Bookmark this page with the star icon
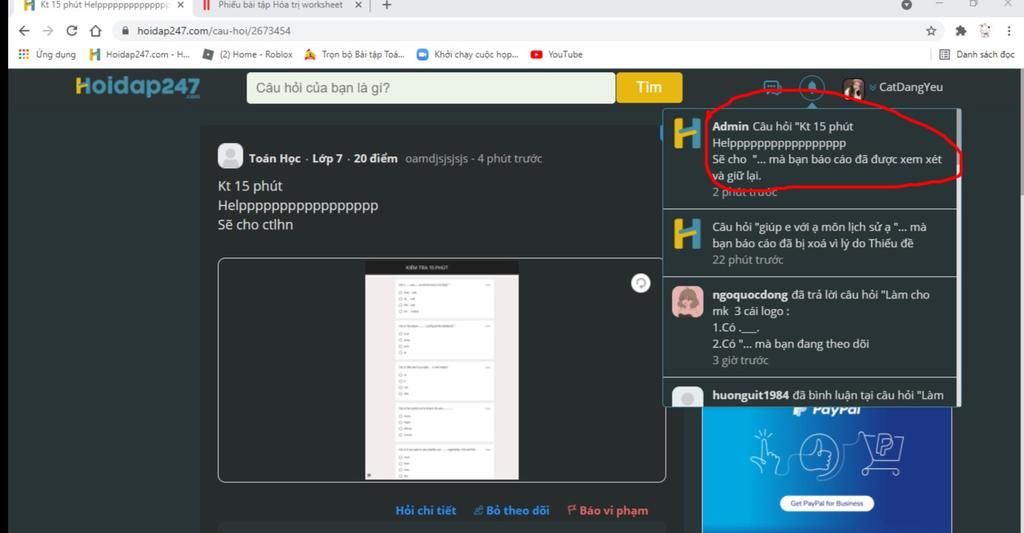 pos(931,31)
